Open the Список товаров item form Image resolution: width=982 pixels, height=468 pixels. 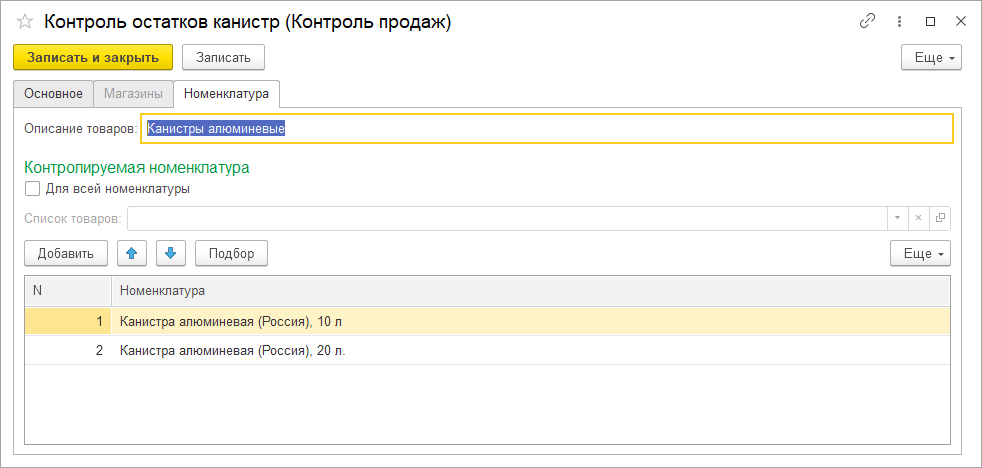pos(940,218)
